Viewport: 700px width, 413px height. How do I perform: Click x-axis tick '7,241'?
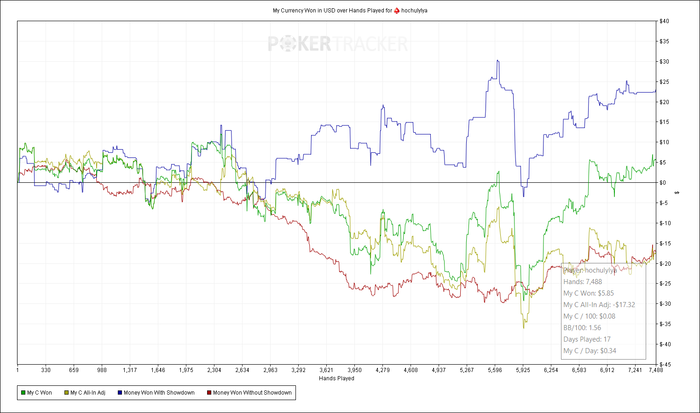pyautogui.click(x=635, y=370)
